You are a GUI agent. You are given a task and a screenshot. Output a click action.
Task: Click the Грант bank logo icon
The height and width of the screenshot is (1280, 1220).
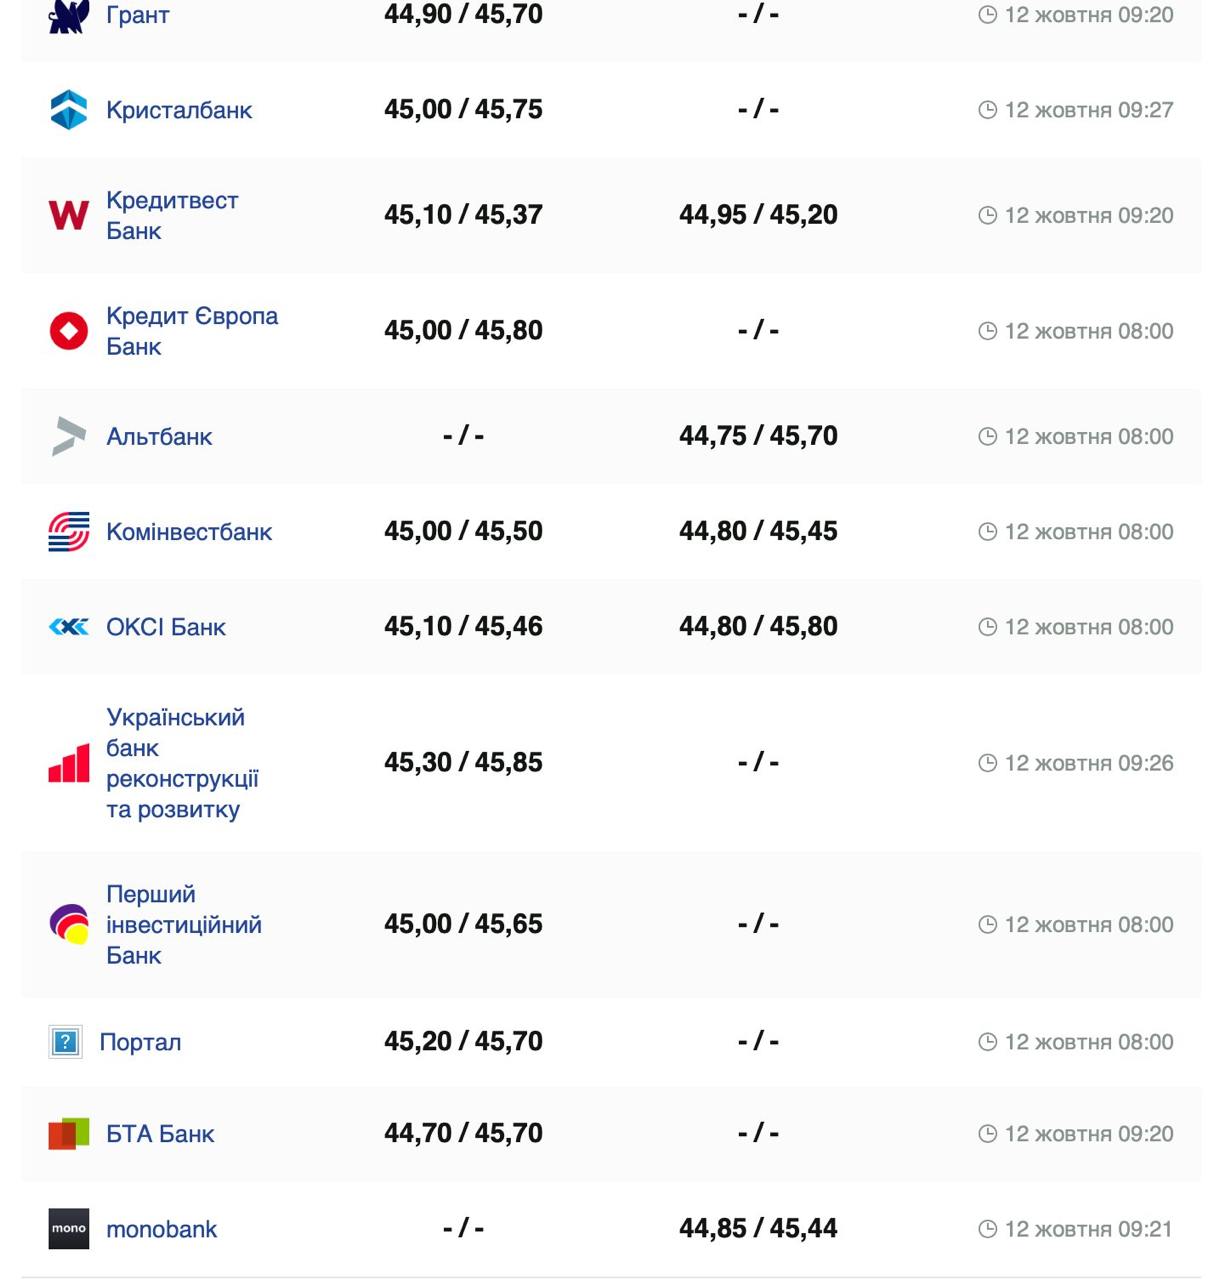pos(68,16)
